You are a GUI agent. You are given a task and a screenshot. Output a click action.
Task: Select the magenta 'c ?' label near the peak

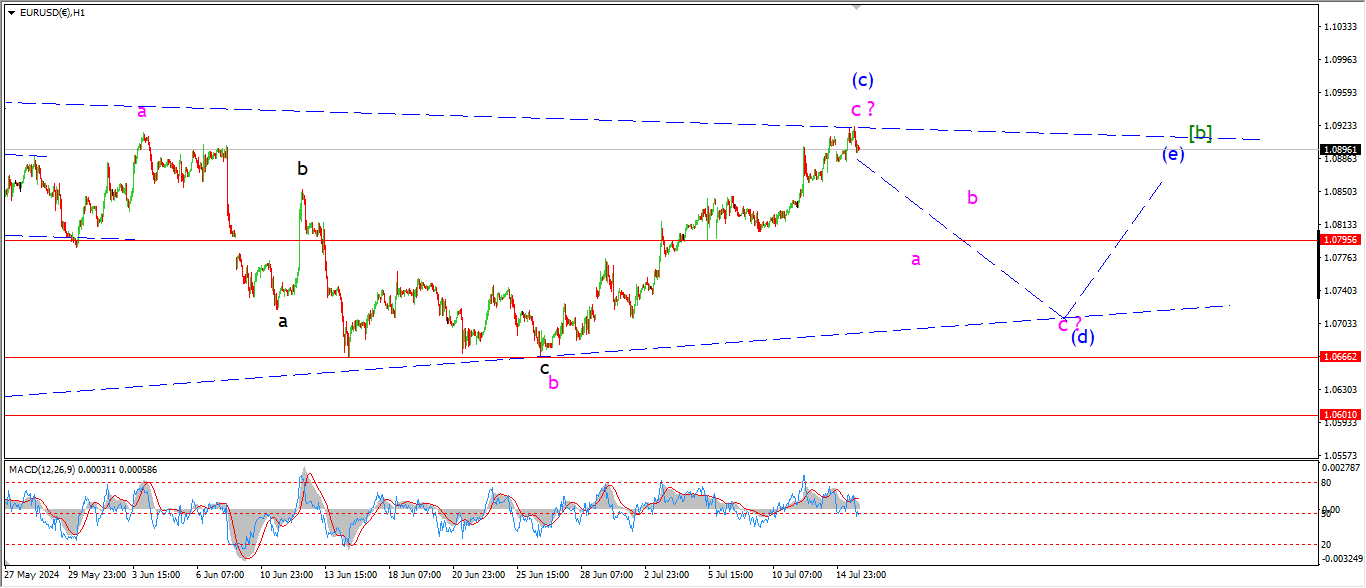point(863,109)
